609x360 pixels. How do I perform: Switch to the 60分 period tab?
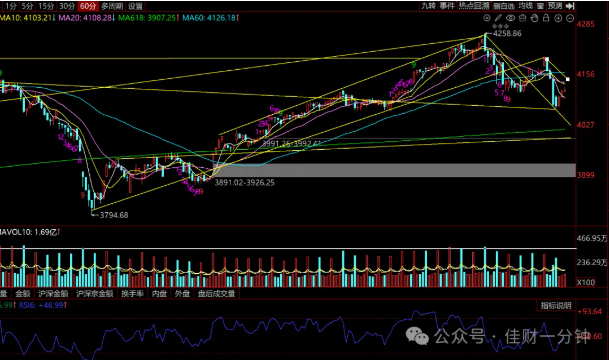(x=87, y=6)
